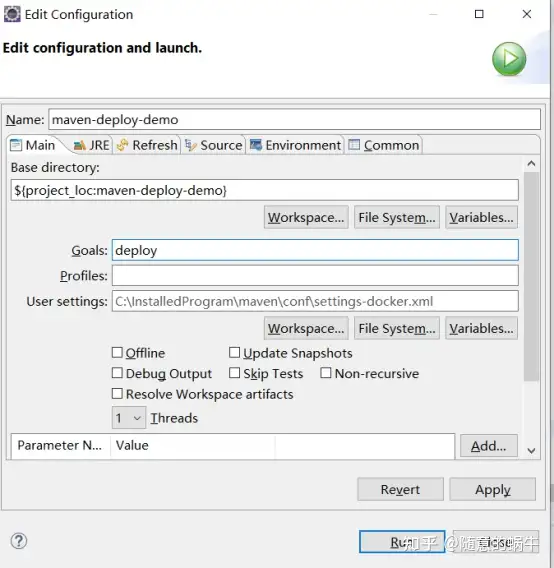Viewport: 554px width, 568px height.
Task: Open the Threads count dropdown
Action: [129, 418]
